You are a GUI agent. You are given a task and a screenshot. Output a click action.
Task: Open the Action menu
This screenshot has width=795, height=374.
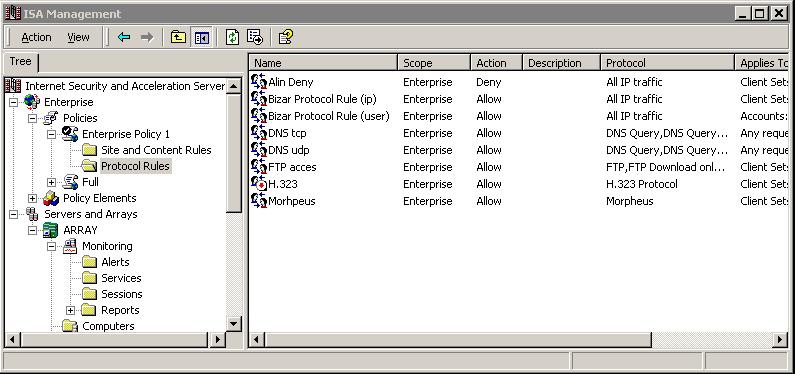[36, 37]
